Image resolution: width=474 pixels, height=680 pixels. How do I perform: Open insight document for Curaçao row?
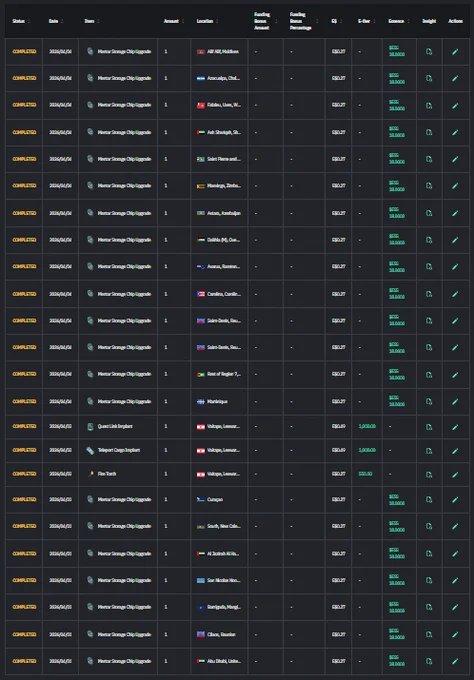click(429, 500)
